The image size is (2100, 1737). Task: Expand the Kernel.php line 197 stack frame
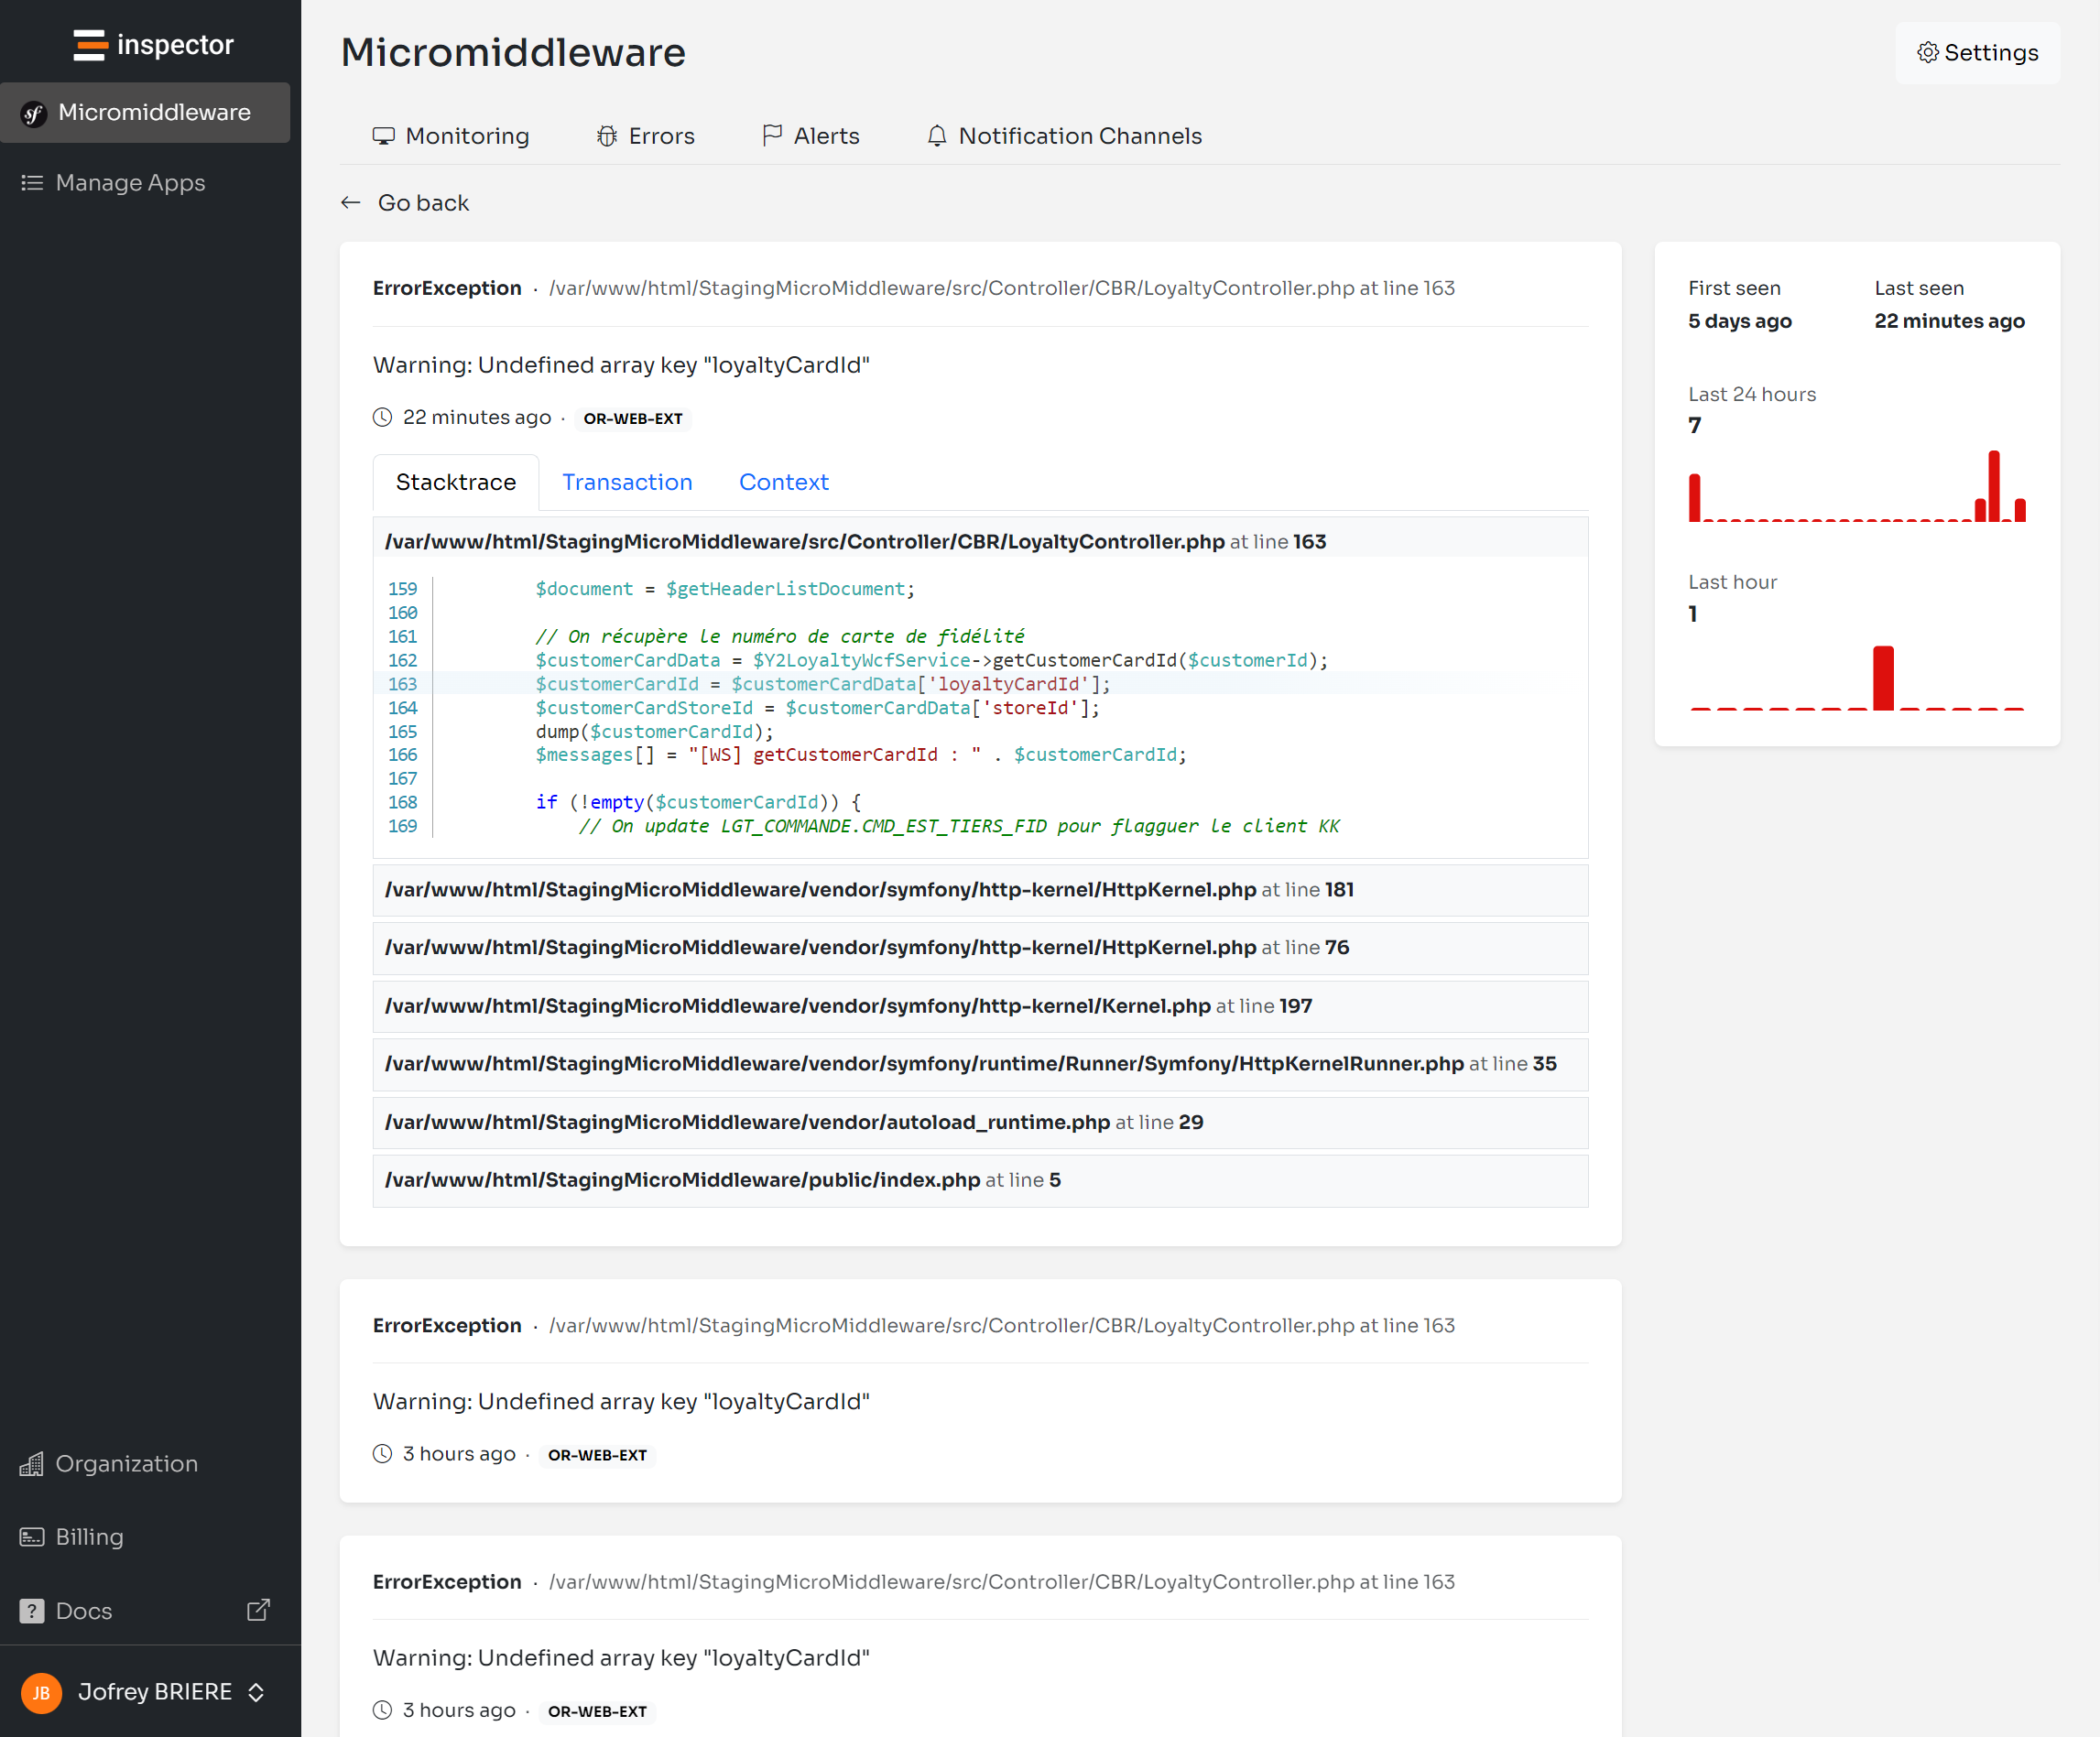coord(848,1006)
